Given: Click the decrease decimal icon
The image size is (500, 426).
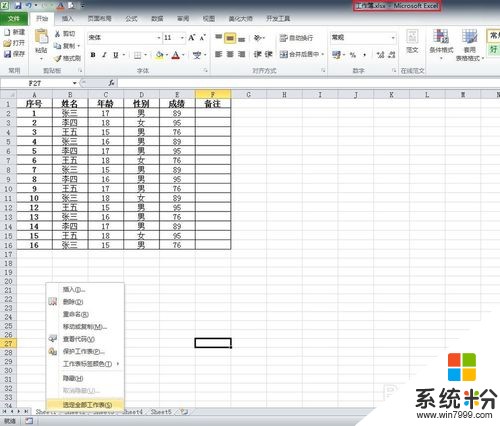Looking at the screenshot, I should click(x=392, y=55).
